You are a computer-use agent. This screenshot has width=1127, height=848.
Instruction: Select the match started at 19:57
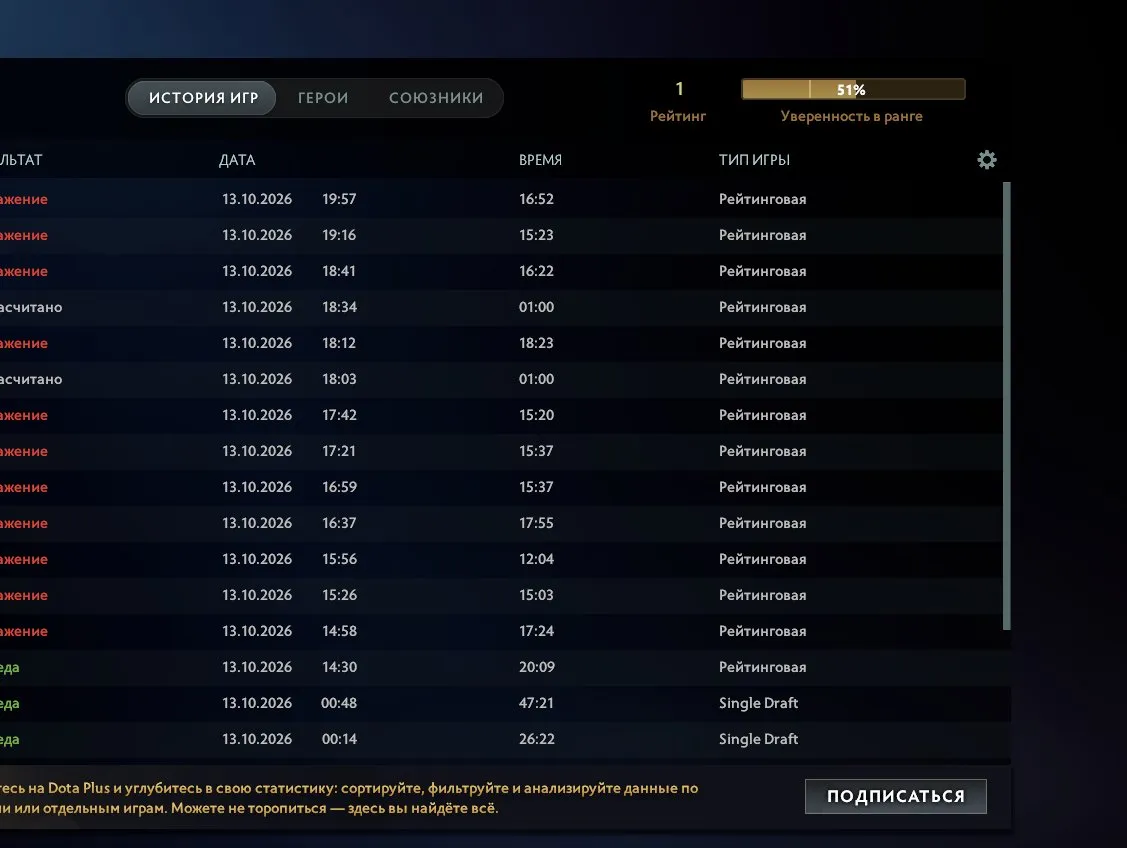point(502,199)
